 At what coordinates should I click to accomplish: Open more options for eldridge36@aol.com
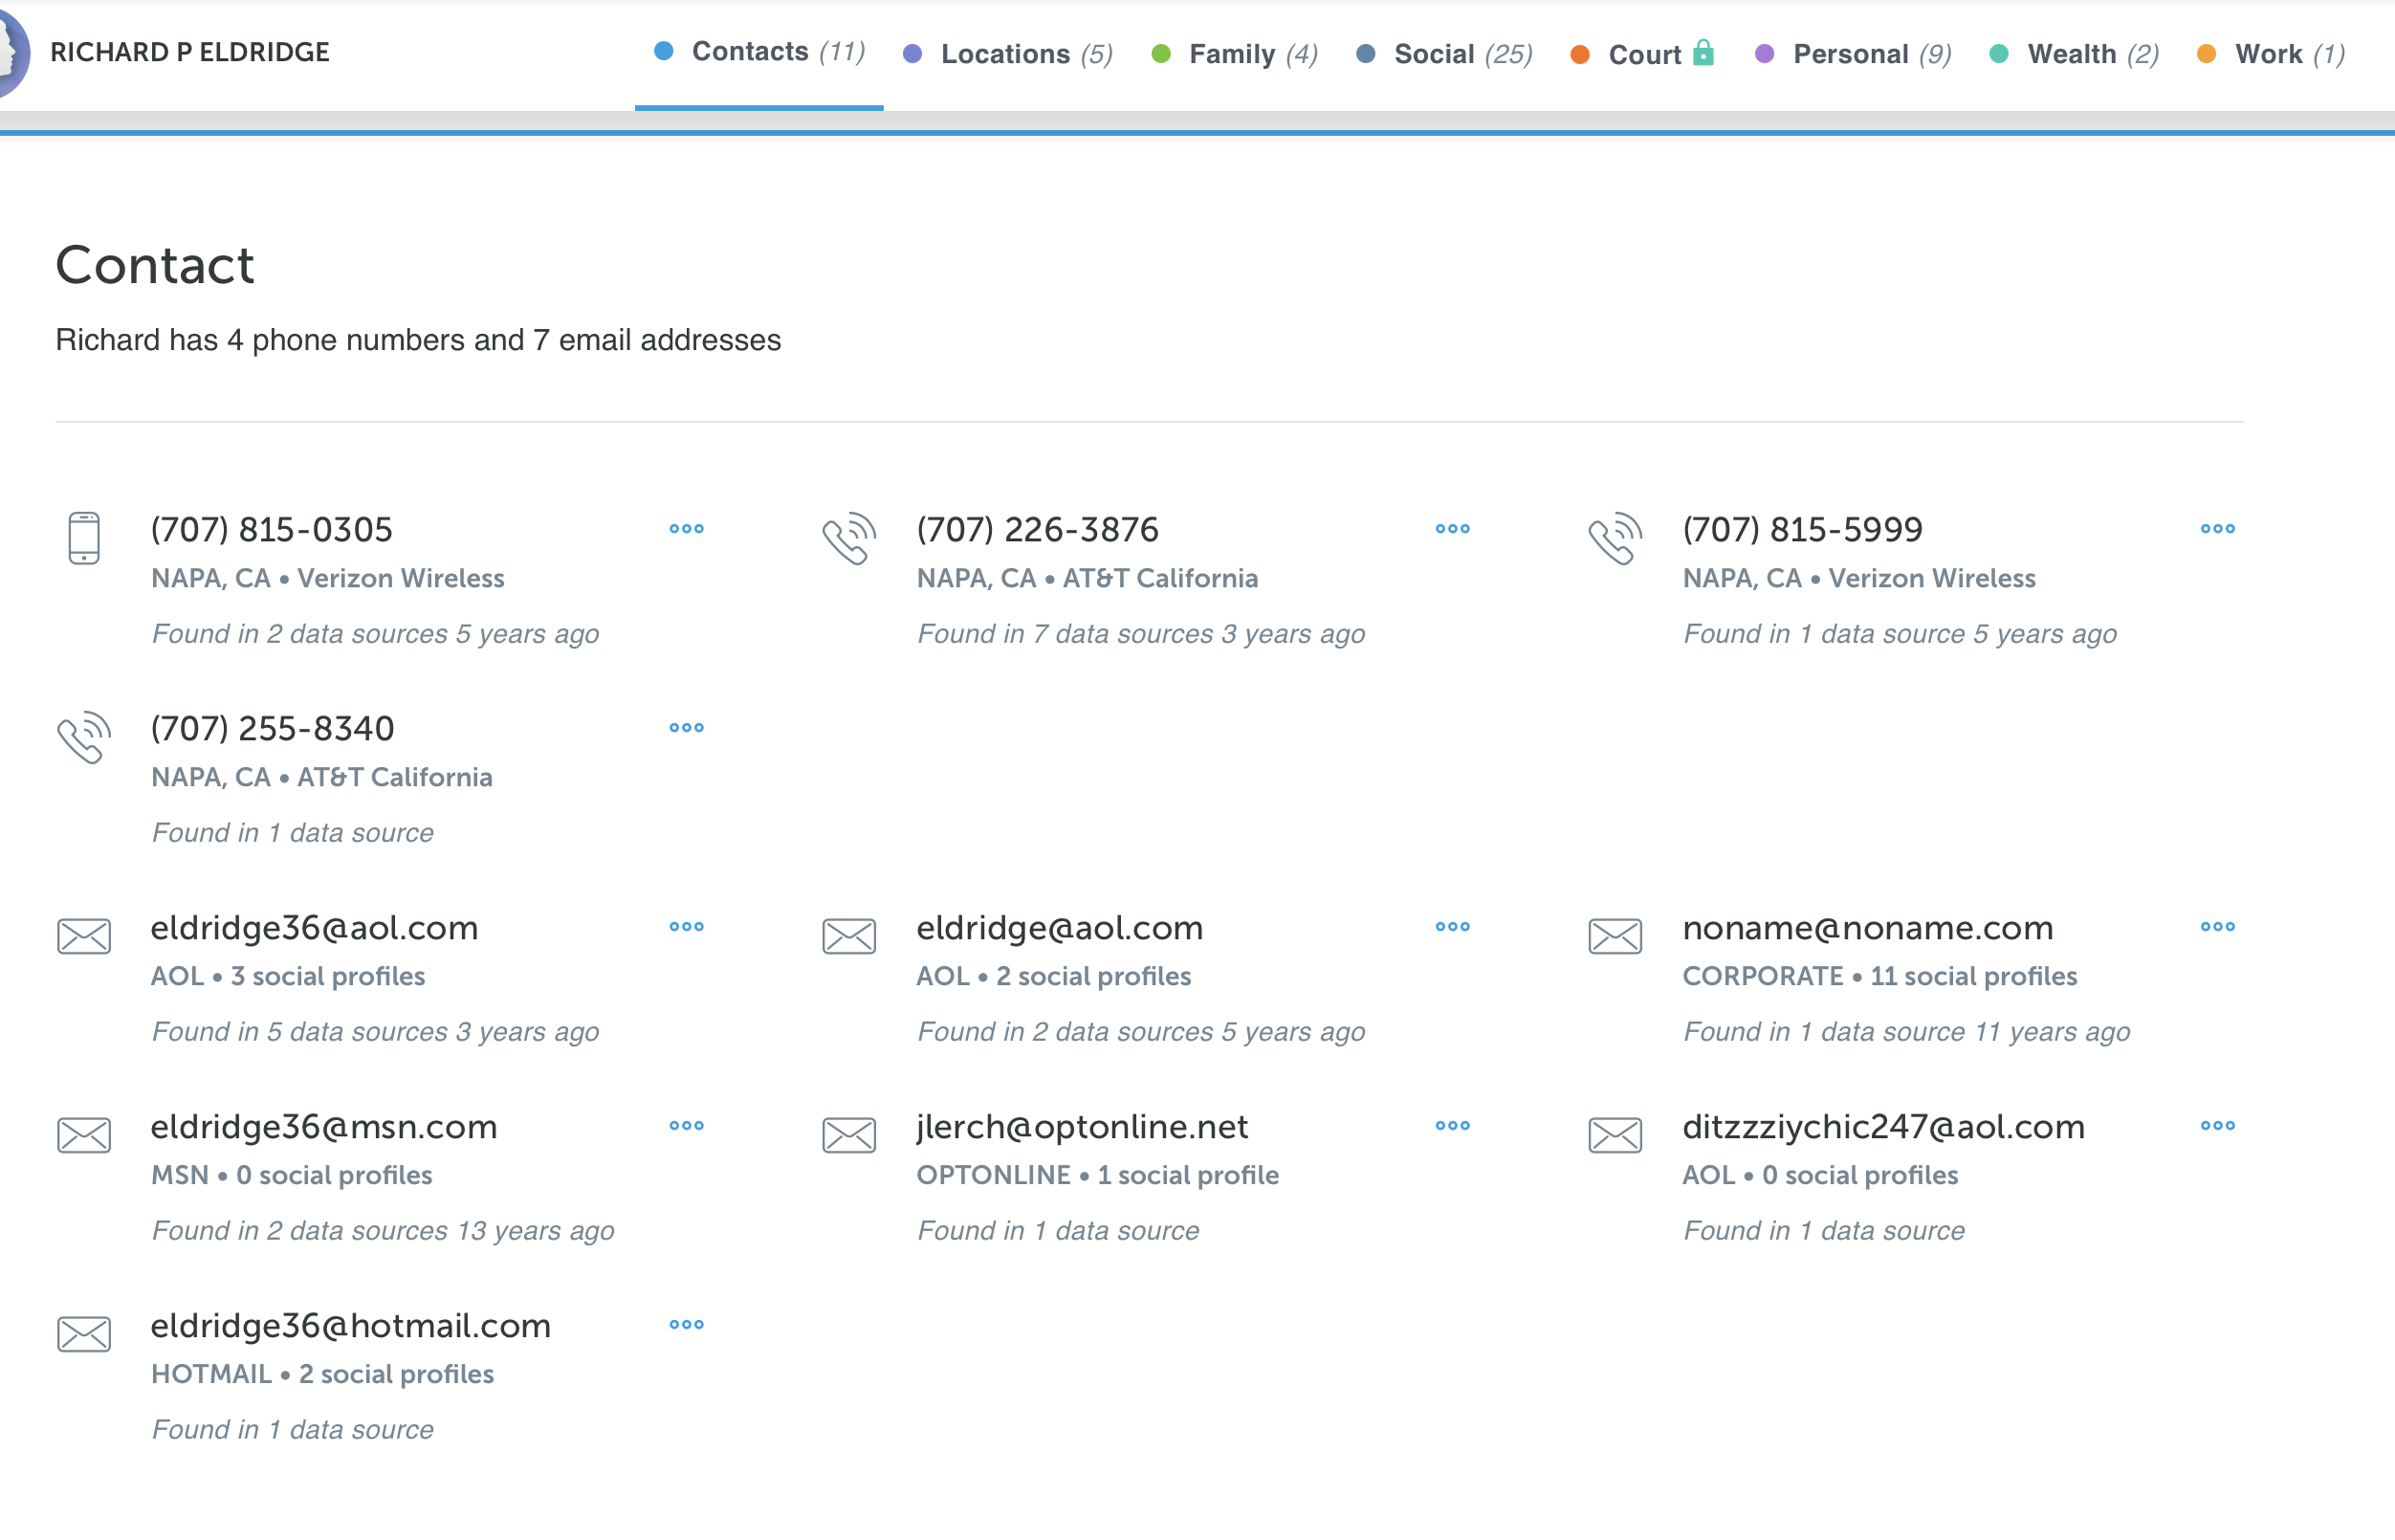coord(687,926)
